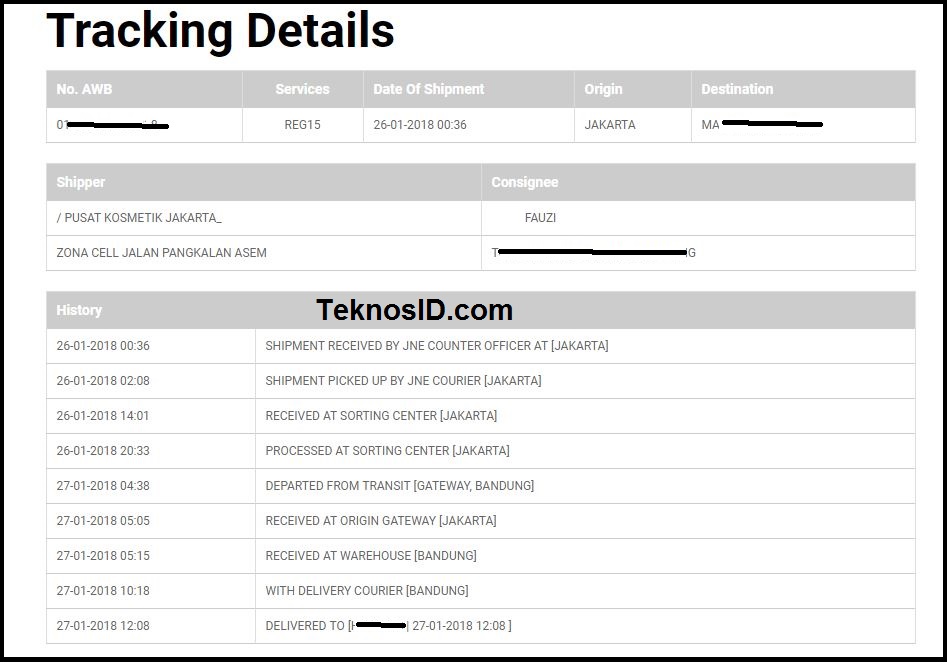The height and width of the screenshot is (664, 947).
Task: Click the History section header
Action: tap(79, 311)
